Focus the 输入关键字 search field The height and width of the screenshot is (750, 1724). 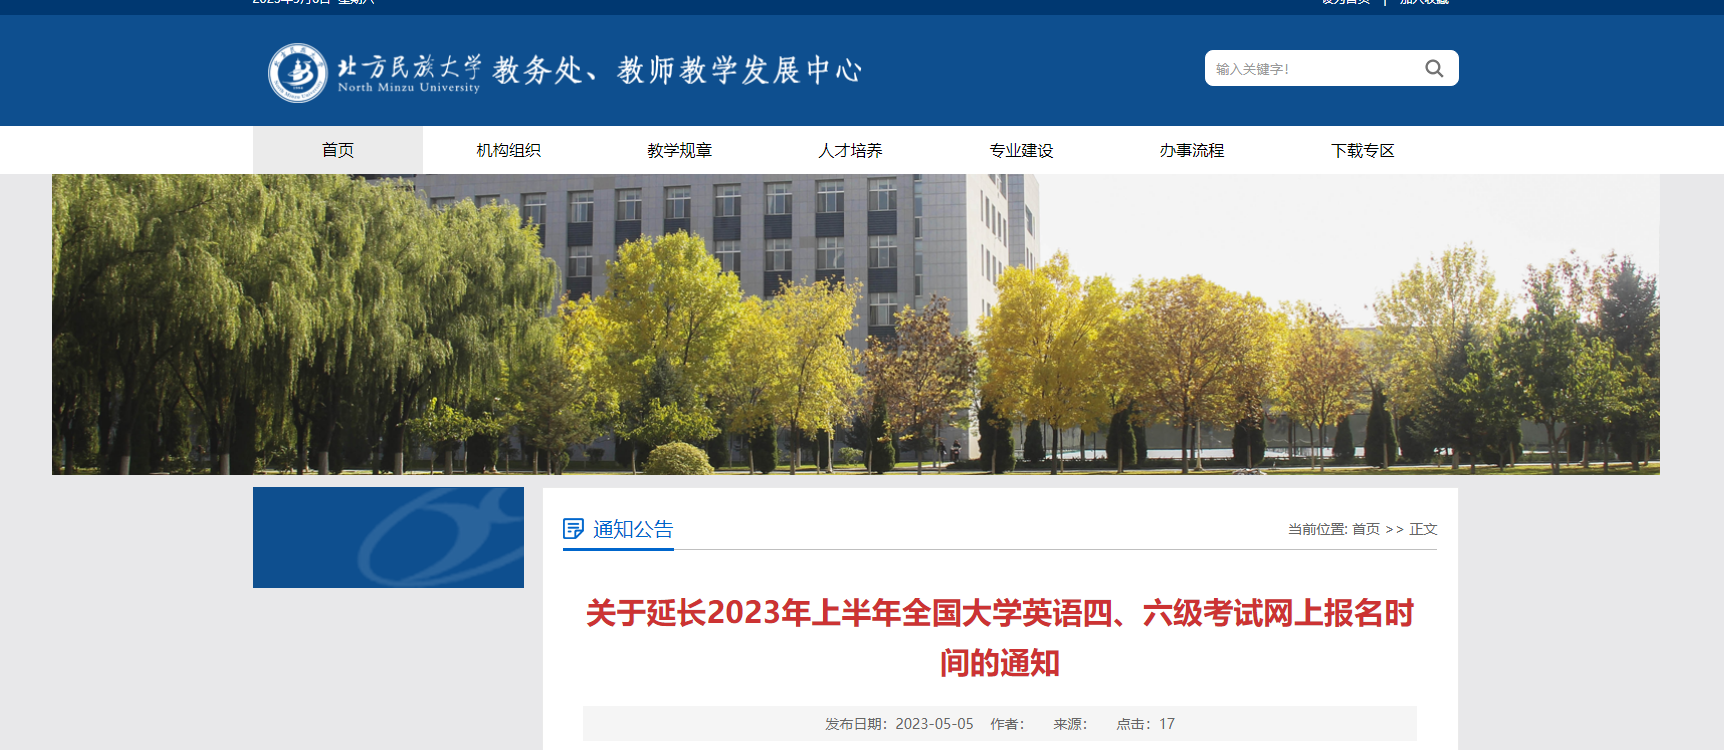click(1310, 69)
